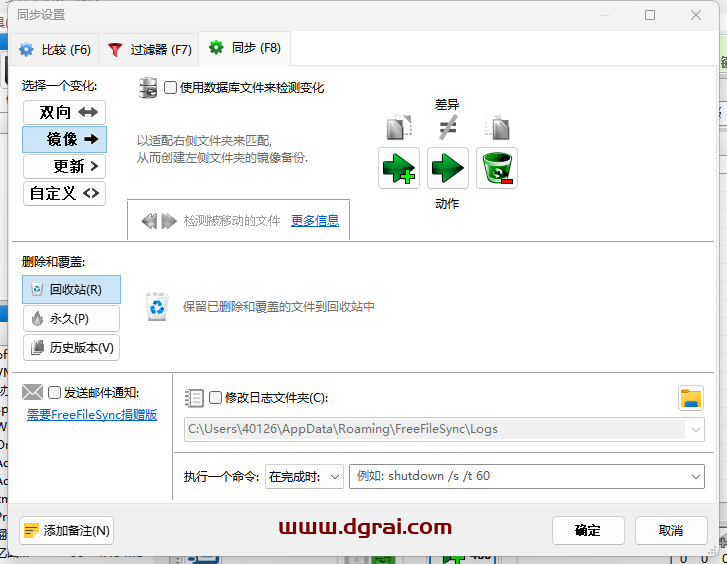Open the 需要FreeFileSync捐赠版 link
The image size is (727, 564).
92,415
